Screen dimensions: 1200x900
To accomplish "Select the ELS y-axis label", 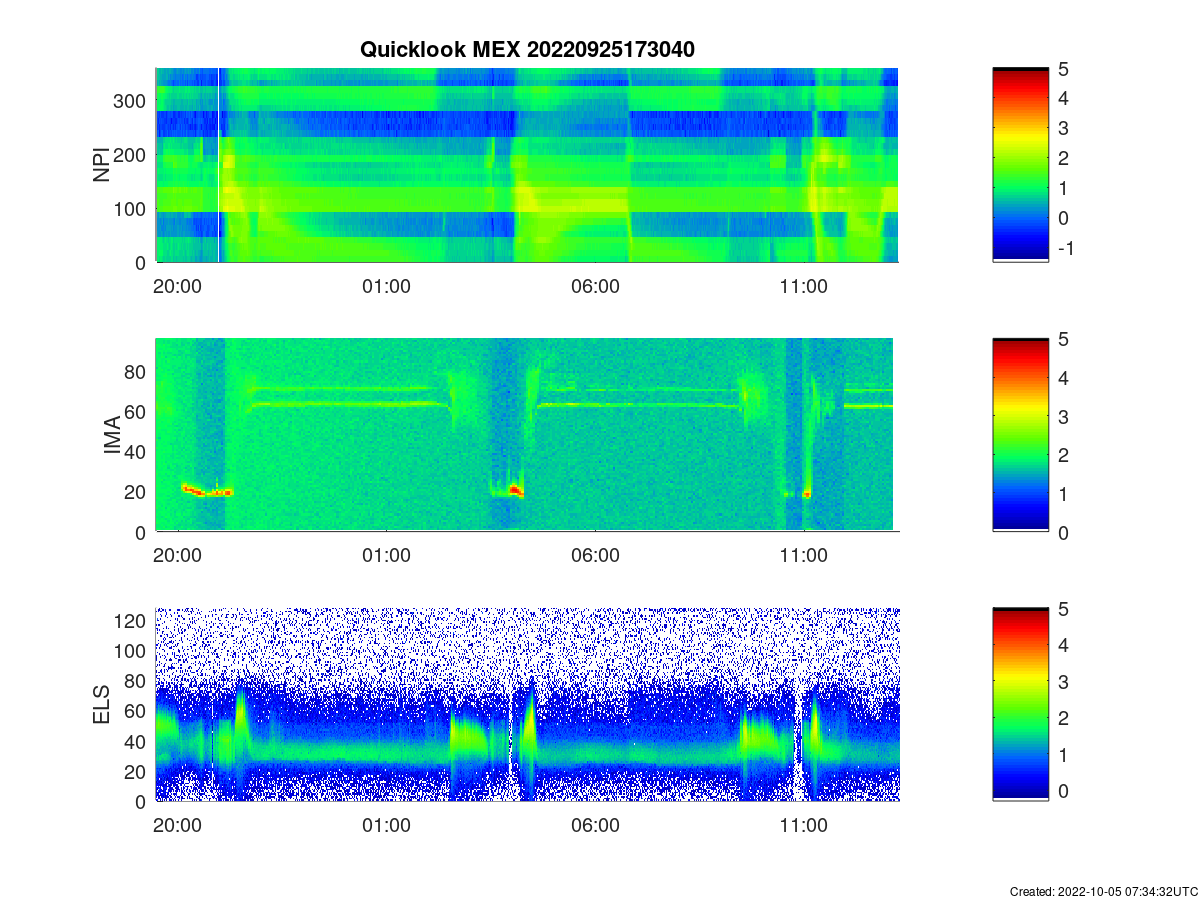I will [102, 704].
